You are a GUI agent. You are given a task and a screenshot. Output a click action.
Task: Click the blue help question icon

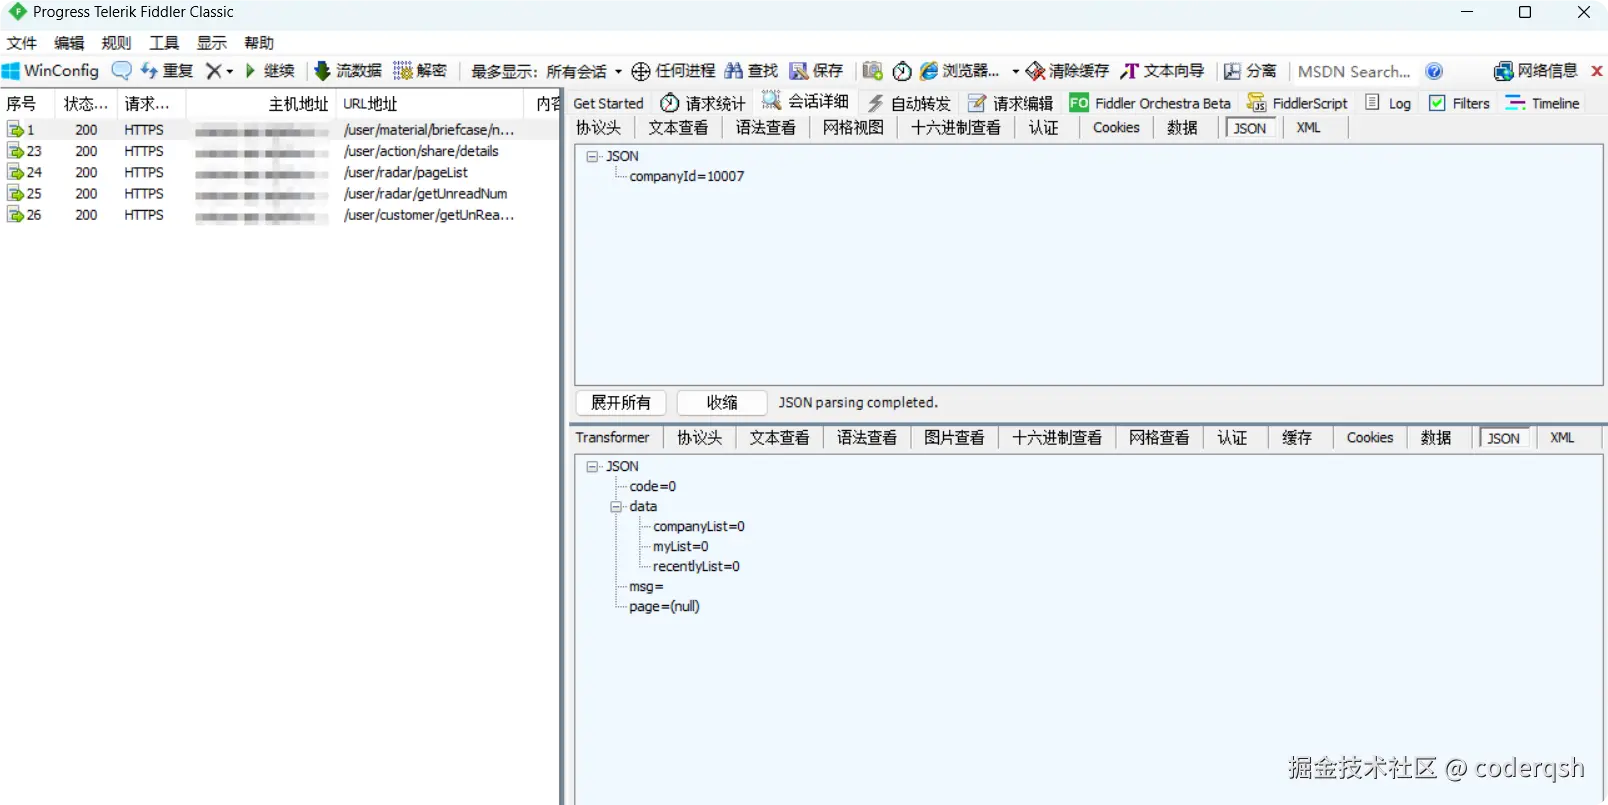[x=1434, y=71]
